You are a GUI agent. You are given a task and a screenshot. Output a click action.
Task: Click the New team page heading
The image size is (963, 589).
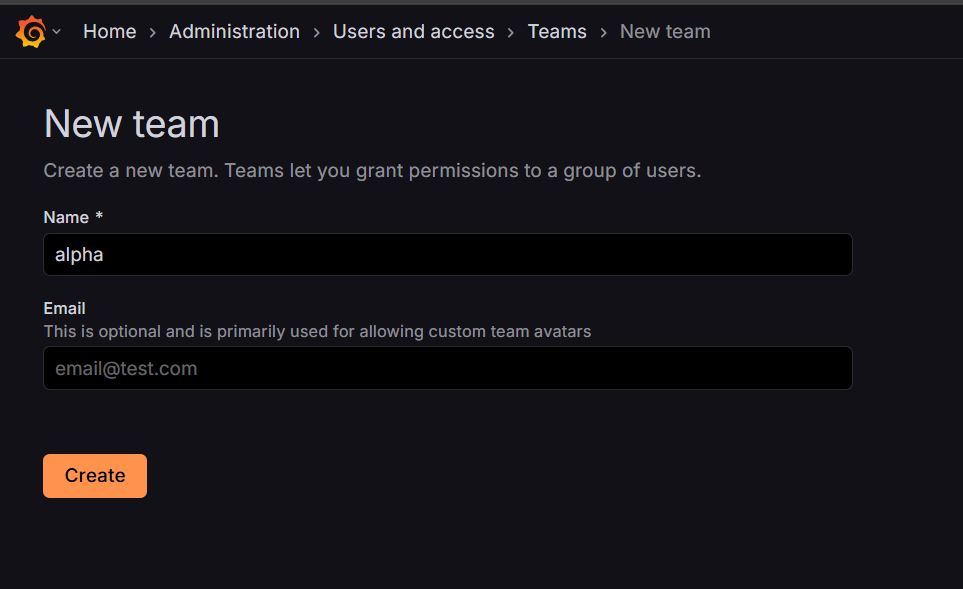pyautogui.click(x=131, y=124)
